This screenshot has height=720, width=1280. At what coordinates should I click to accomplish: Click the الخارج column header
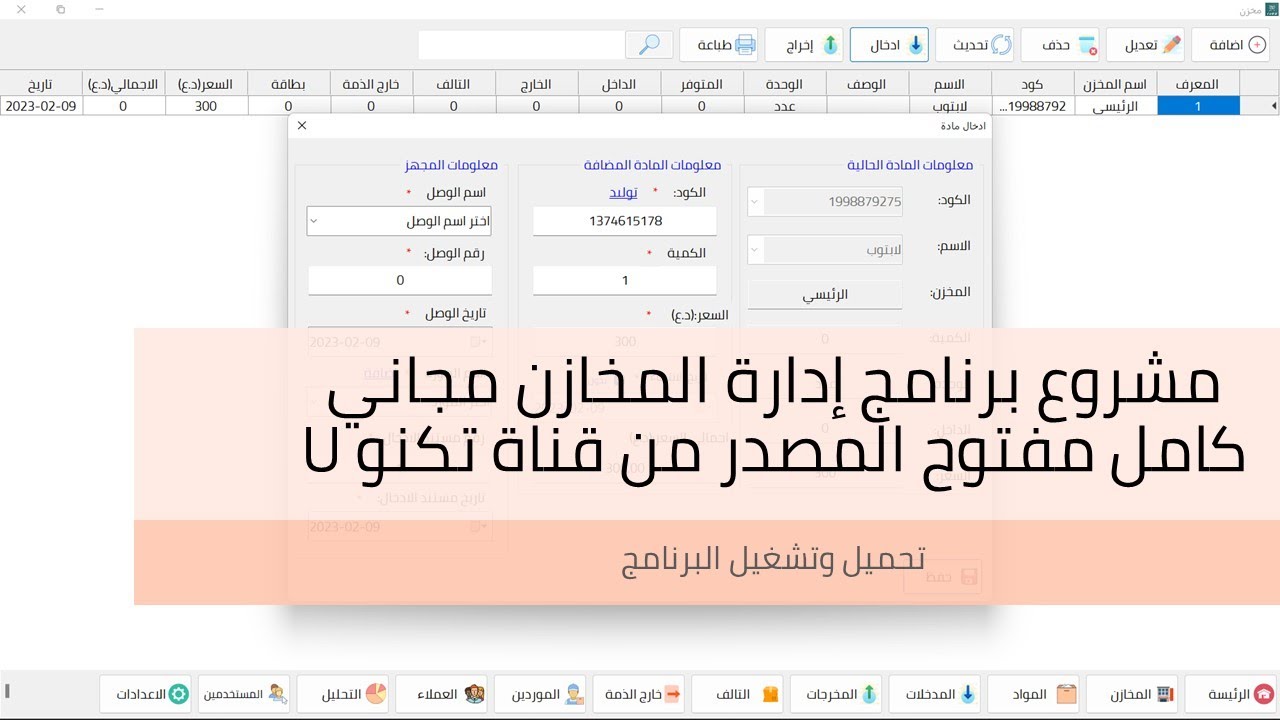pos(536,84)
